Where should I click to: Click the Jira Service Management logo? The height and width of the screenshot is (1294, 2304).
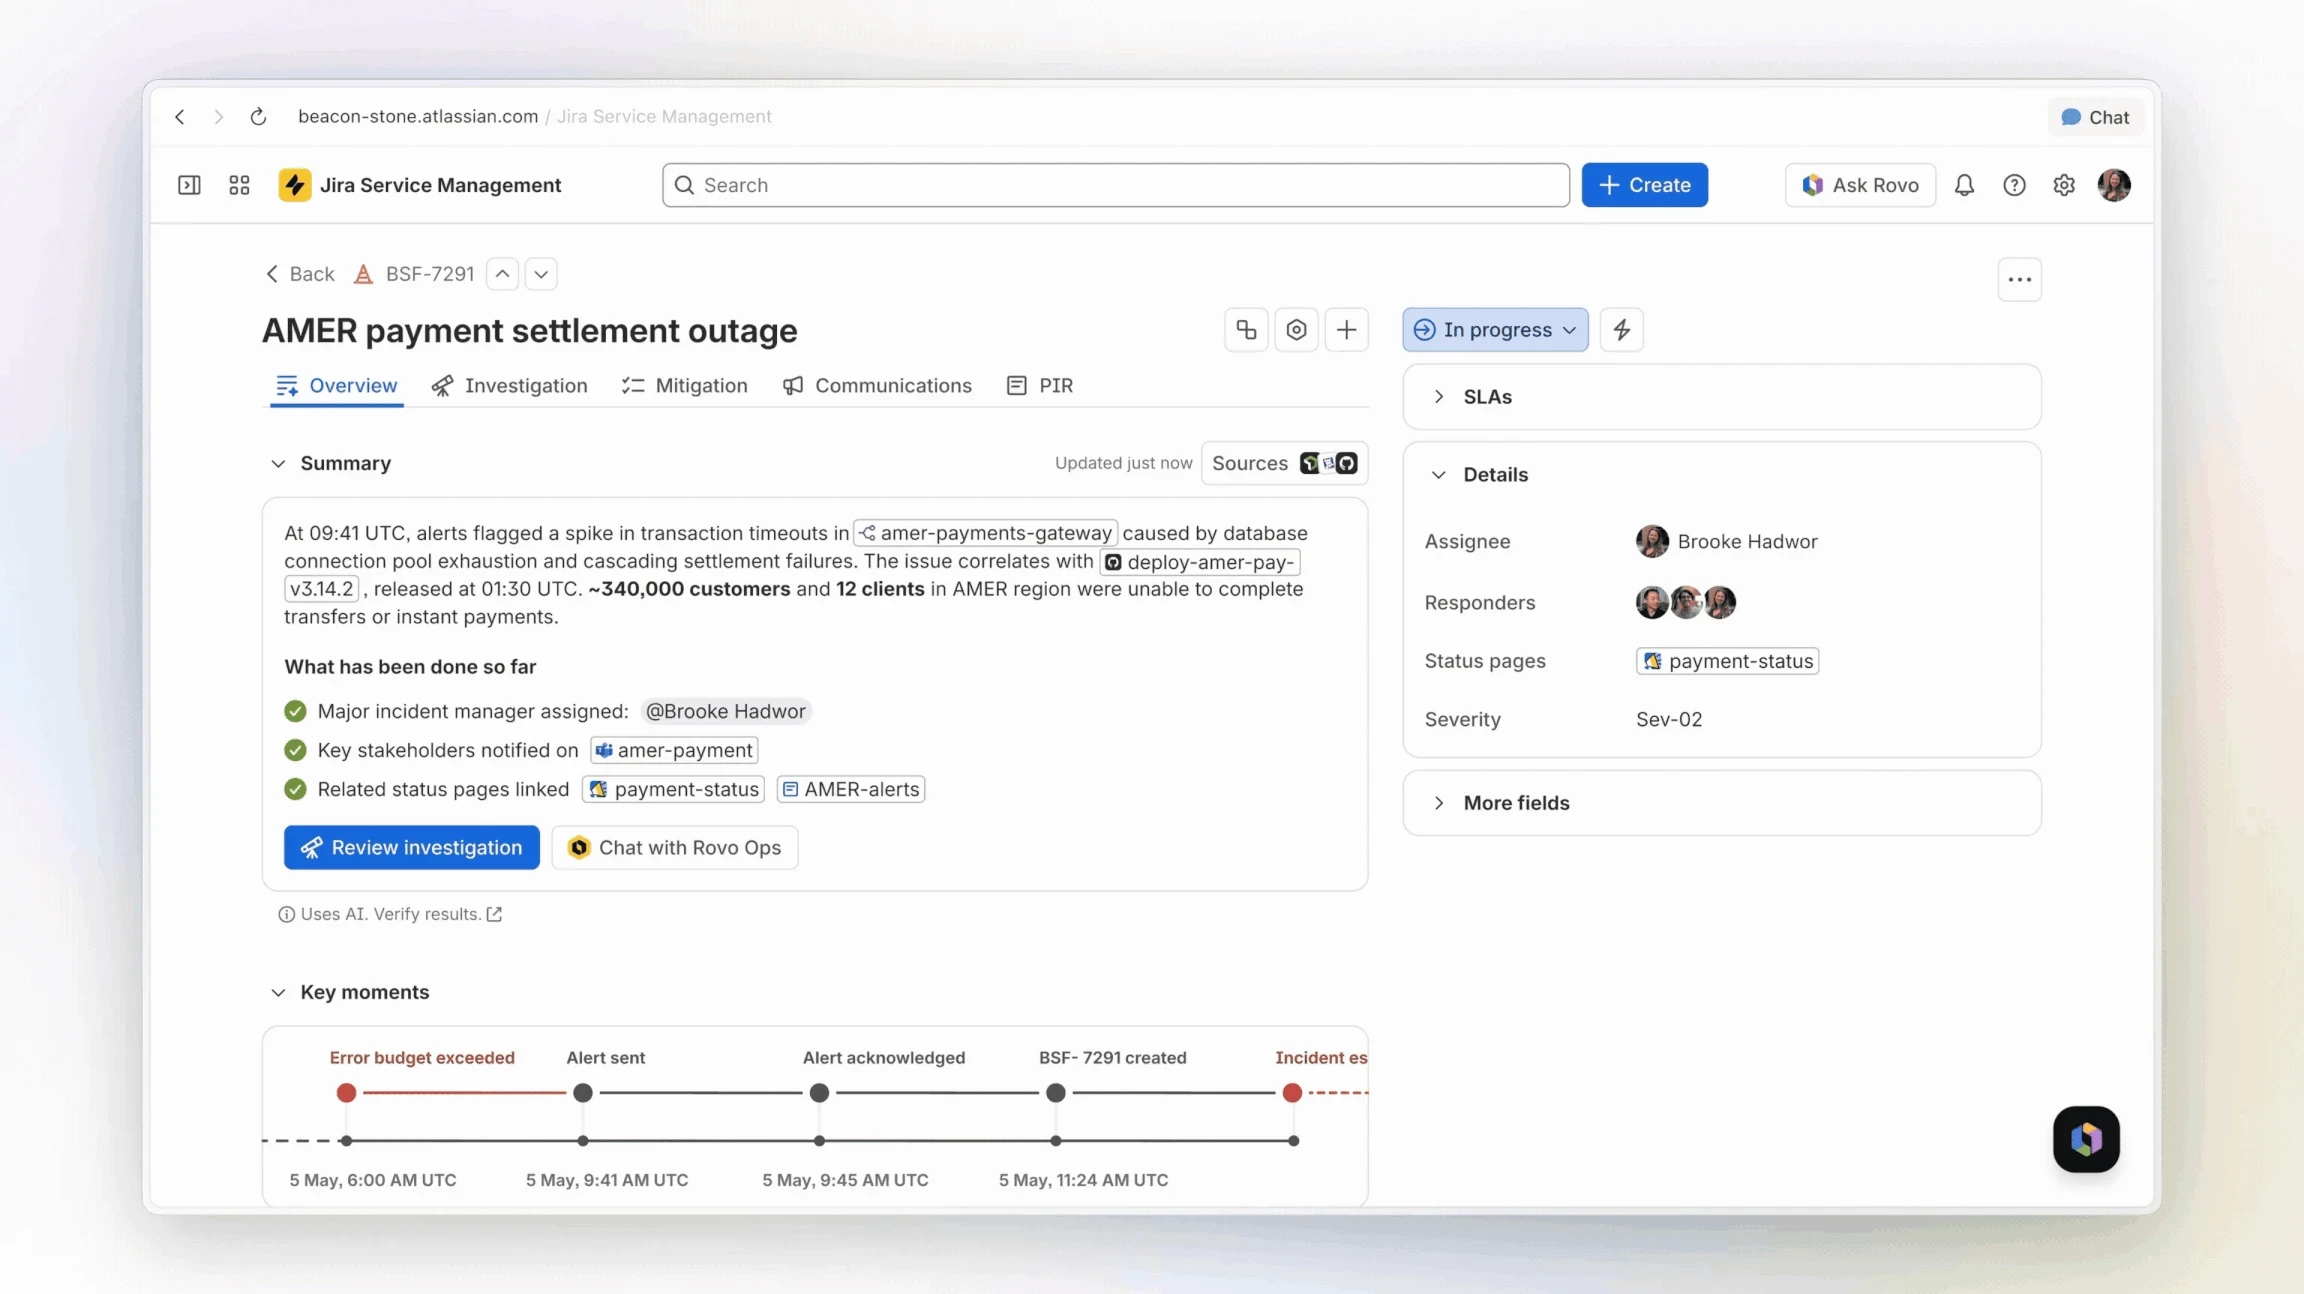point(295,185)
